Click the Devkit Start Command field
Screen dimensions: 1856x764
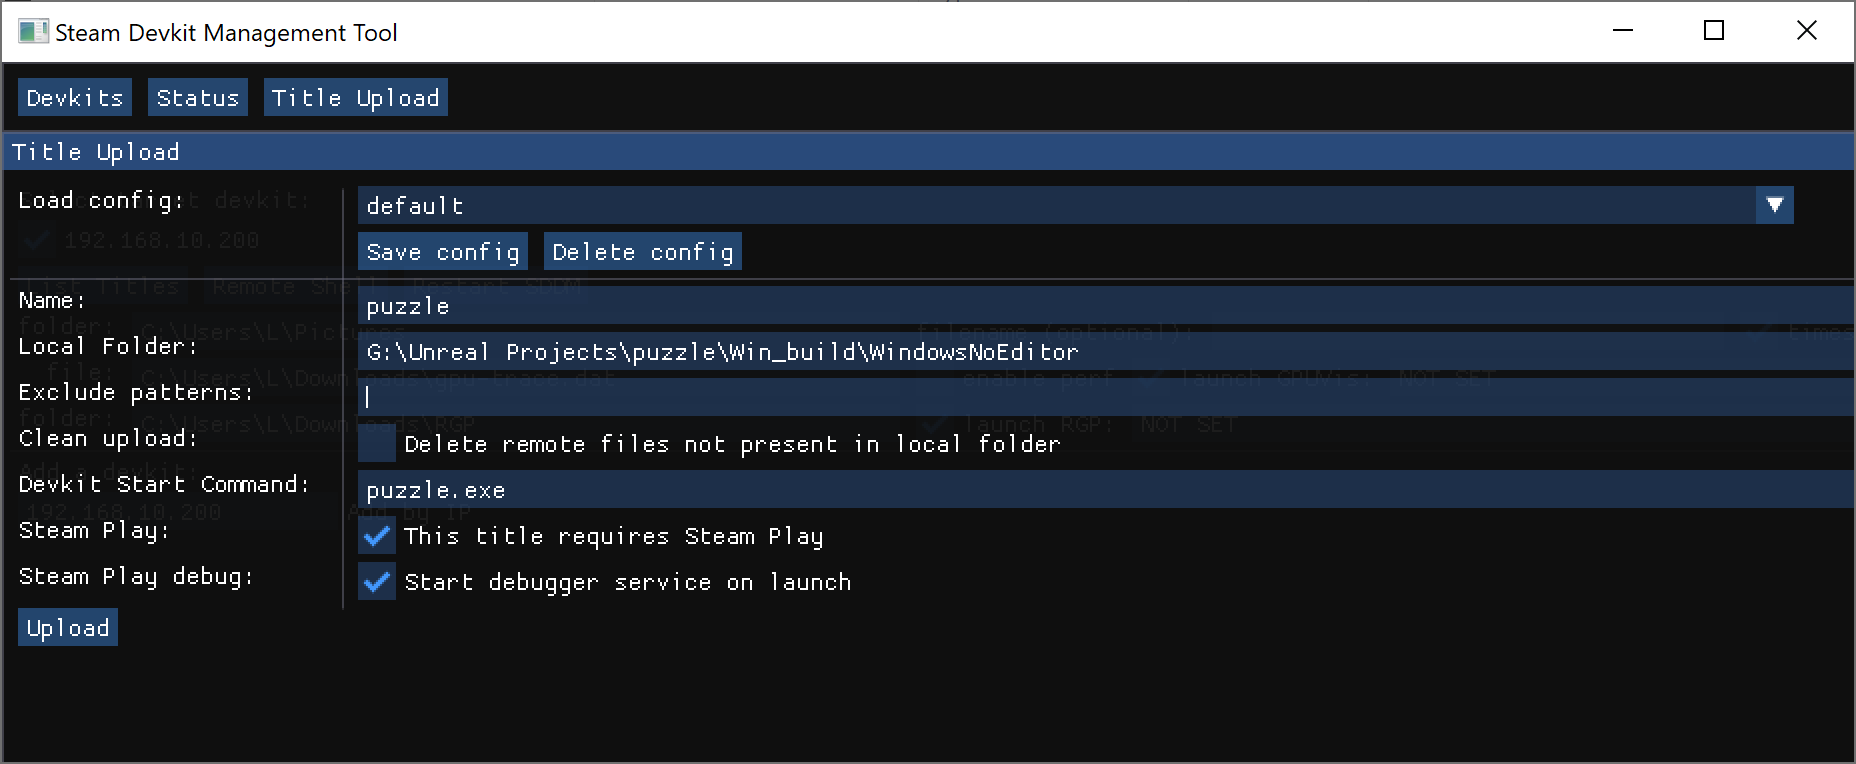point(1100,490)
